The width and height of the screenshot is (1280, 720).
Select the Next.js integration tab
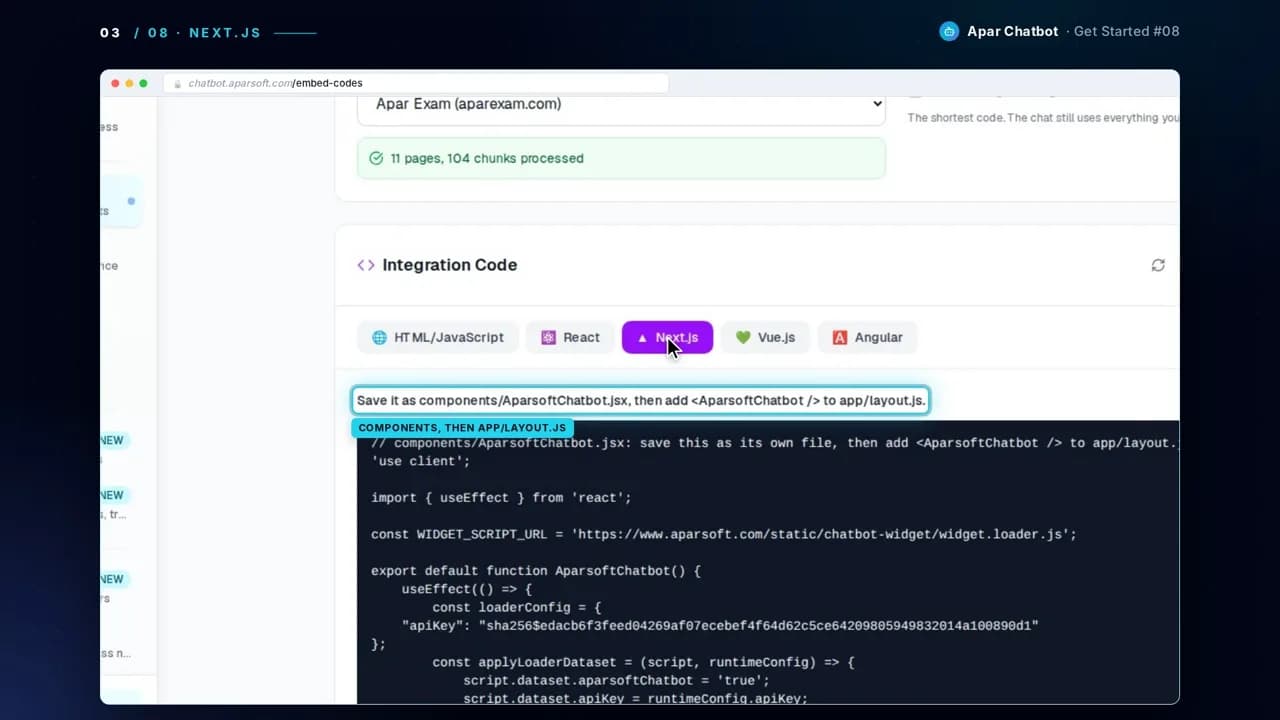pyautogui.click(x=667, y=337)
